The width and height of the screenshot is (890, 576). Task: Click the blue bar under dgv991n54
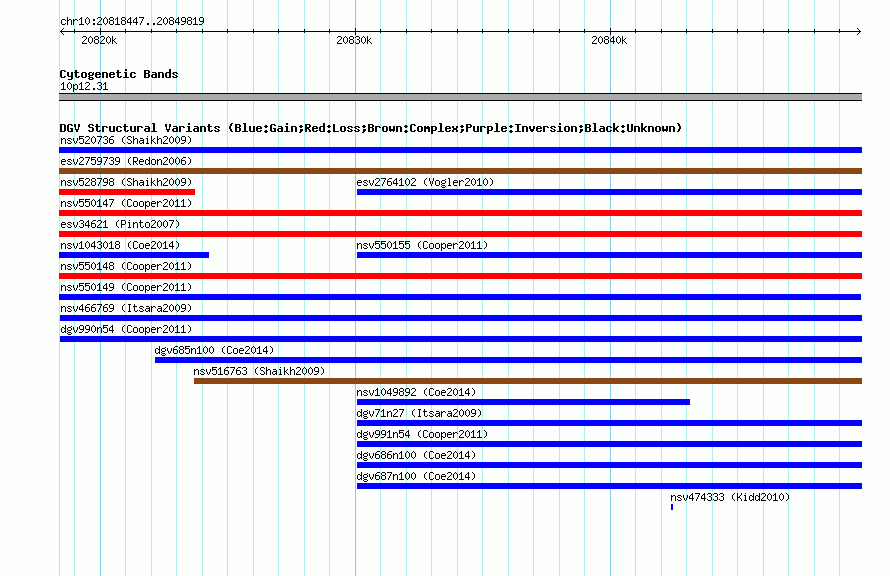tap(609, 444)
